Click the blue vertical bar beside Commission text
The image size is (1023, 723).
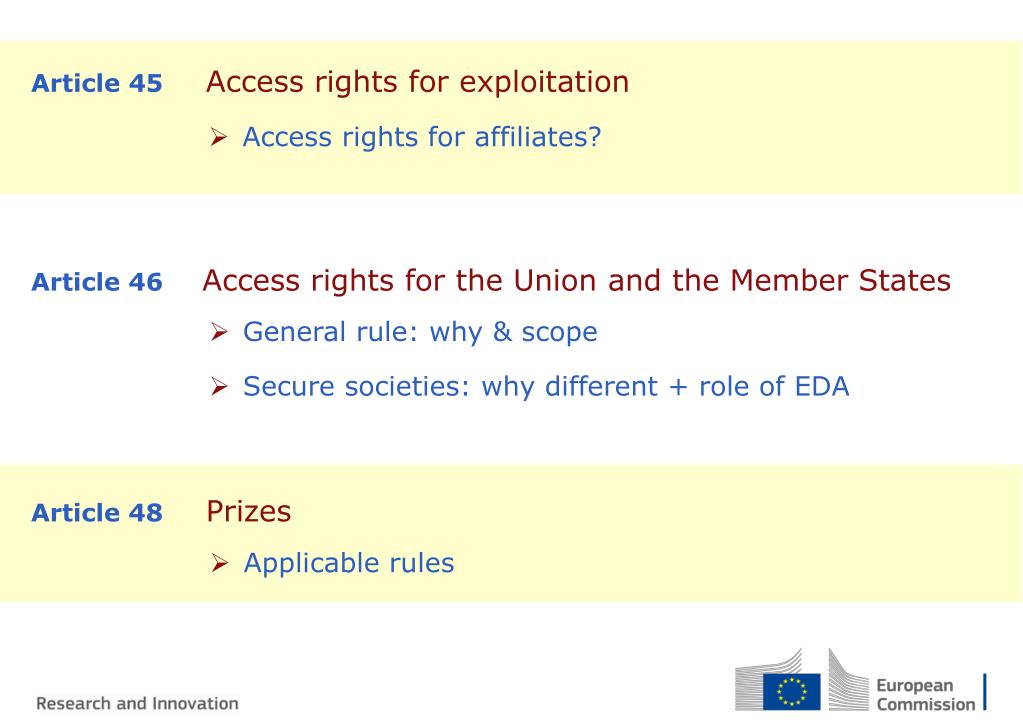click(x=985, y=692)
